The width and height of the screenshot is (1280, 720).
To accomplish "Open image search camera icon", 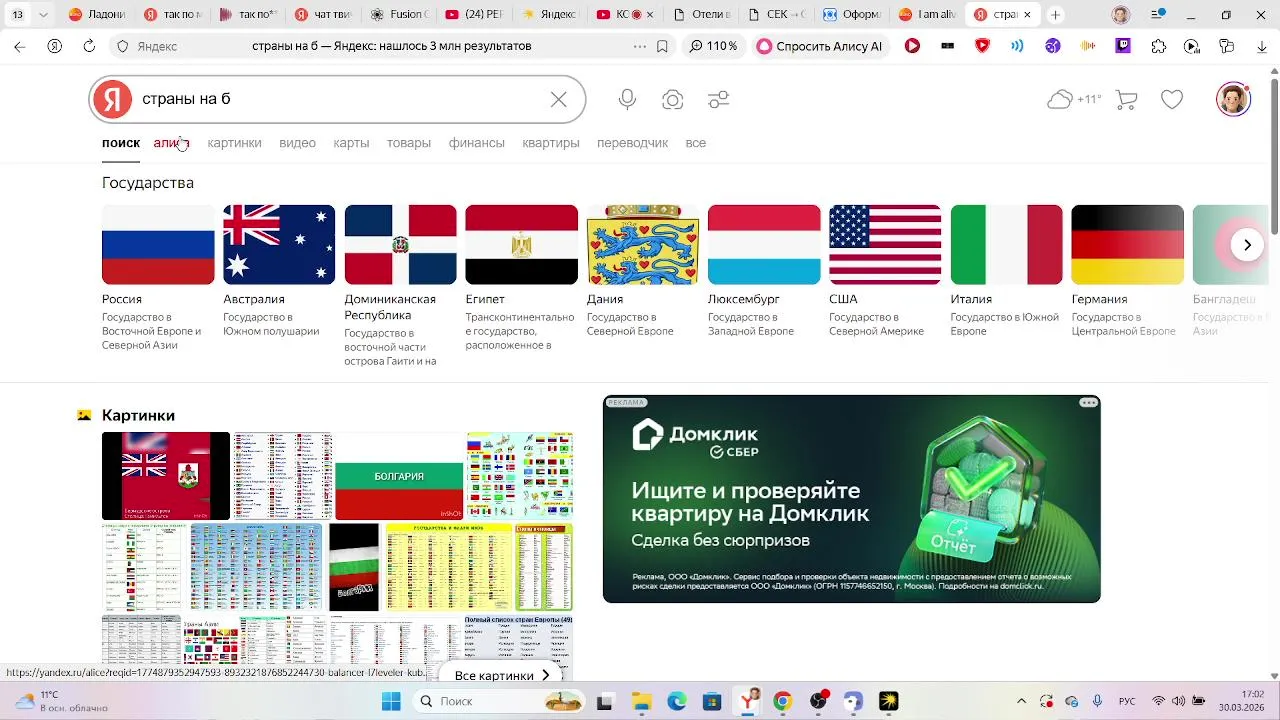I will coord(673,99).
